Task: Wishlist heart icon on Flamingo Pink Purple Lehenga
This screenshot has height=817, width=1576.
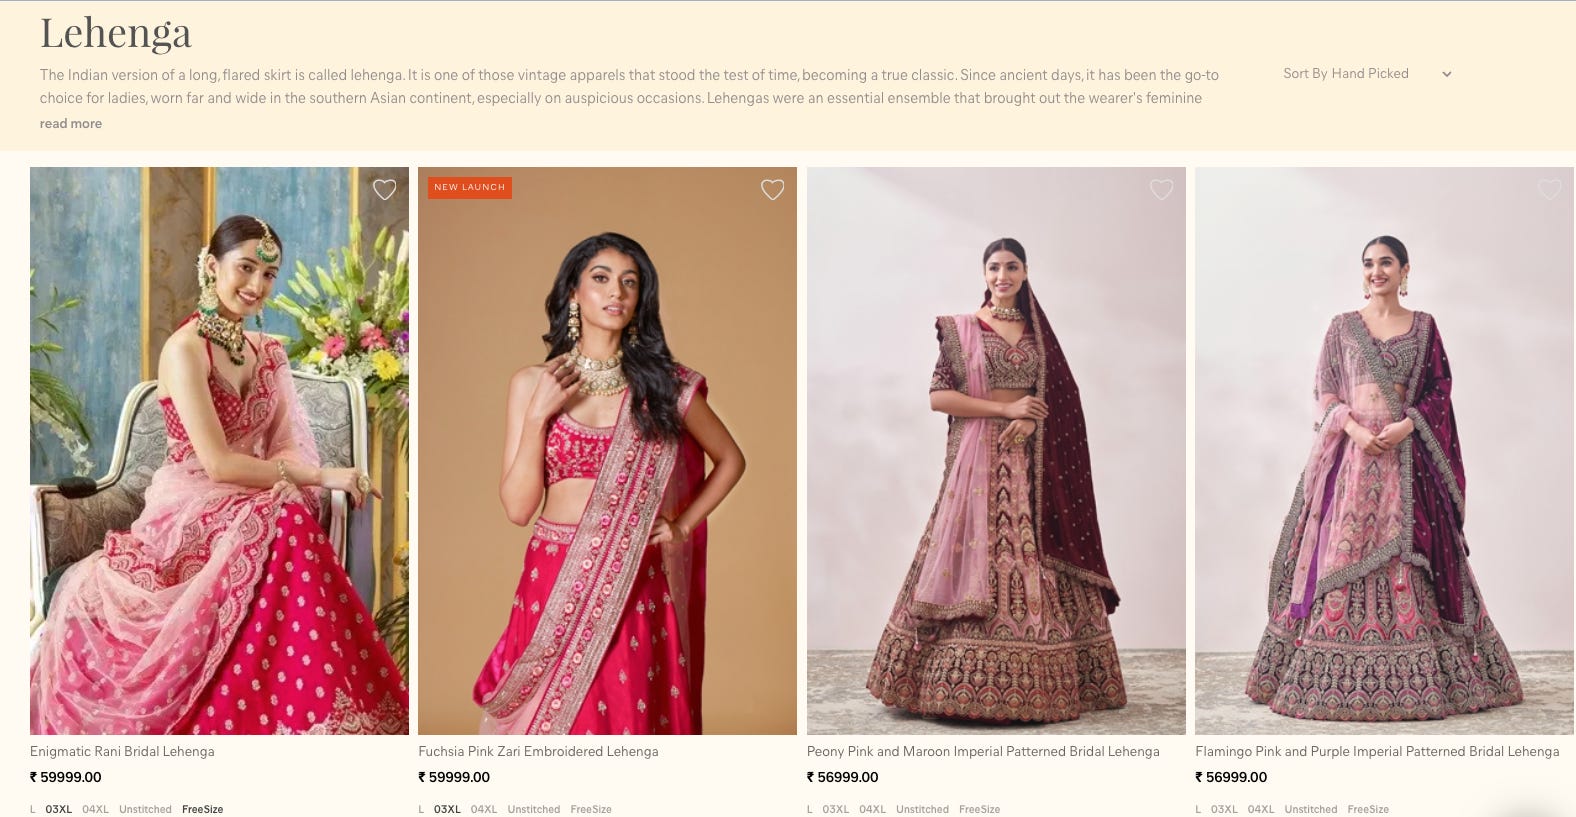Action: click(1549, 189)
